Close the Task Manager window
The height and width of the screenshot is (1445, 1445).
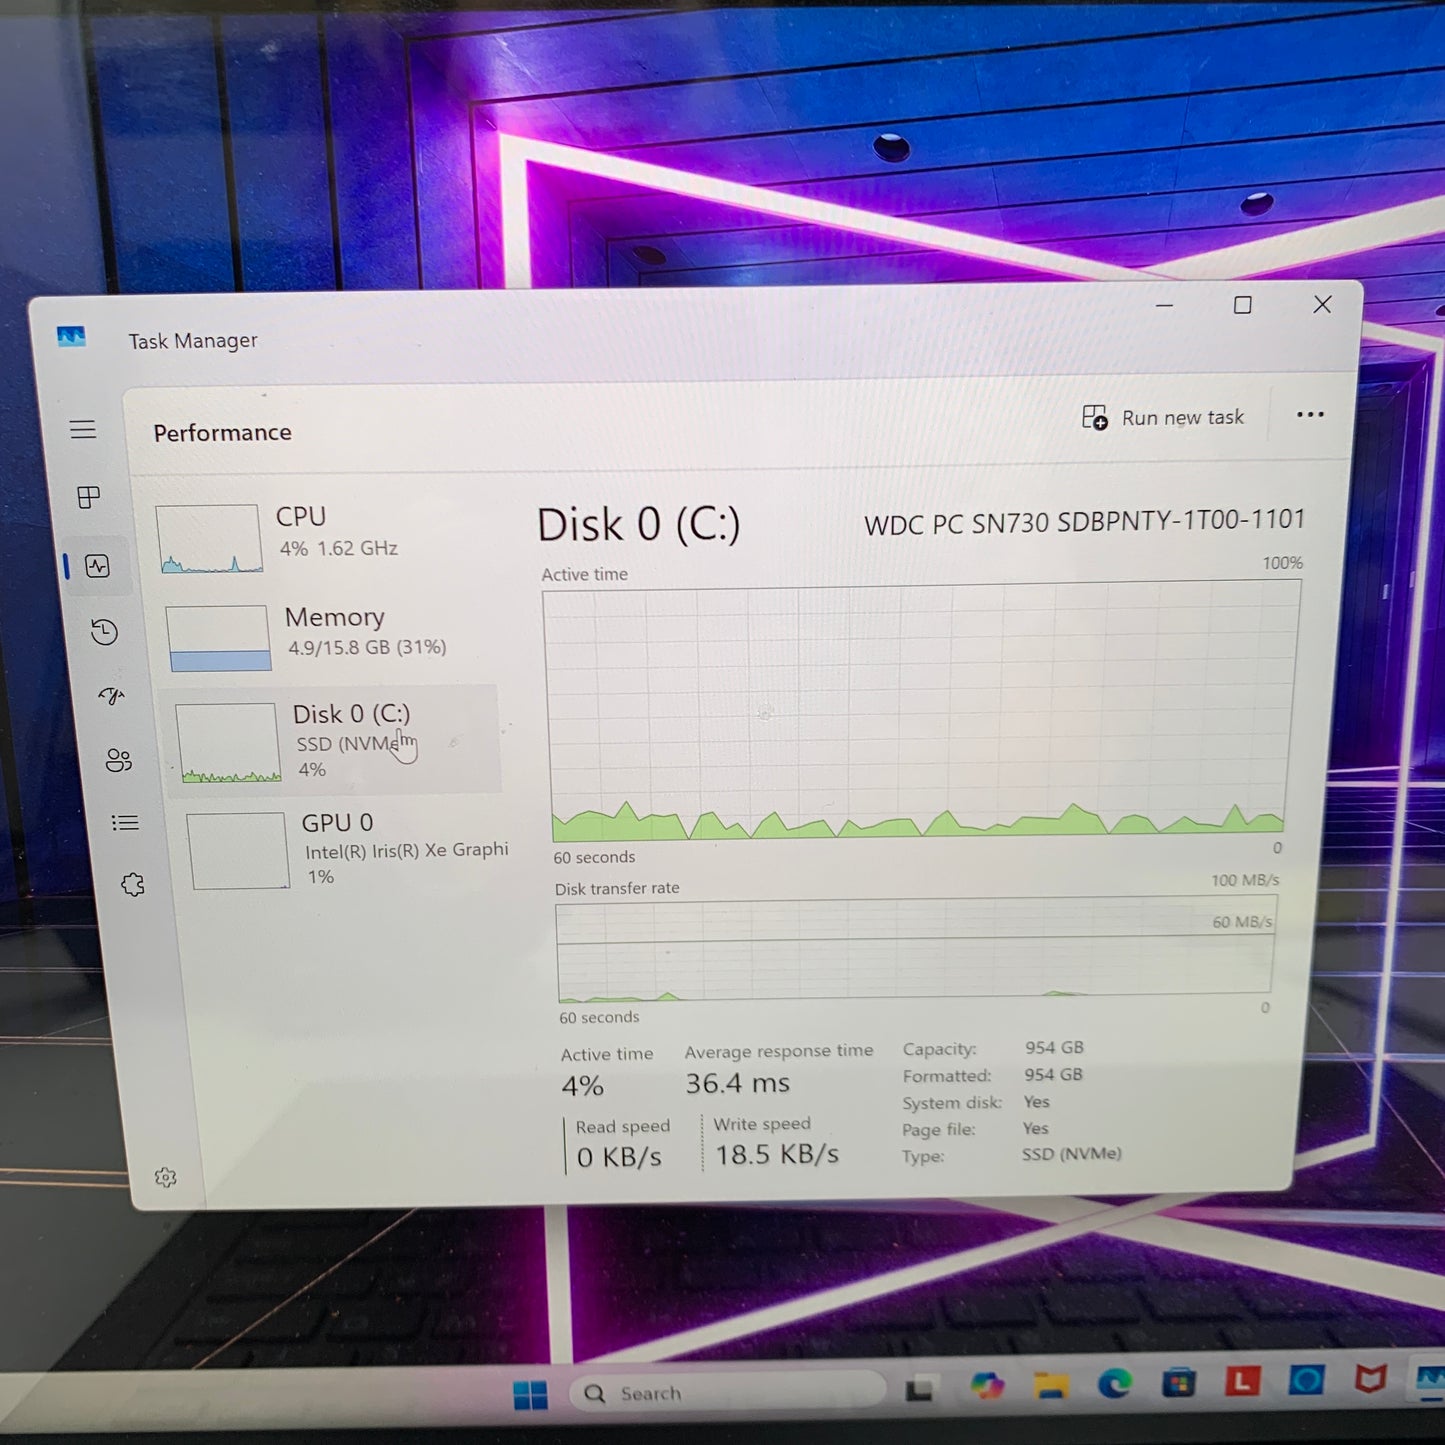[1322, 304]
